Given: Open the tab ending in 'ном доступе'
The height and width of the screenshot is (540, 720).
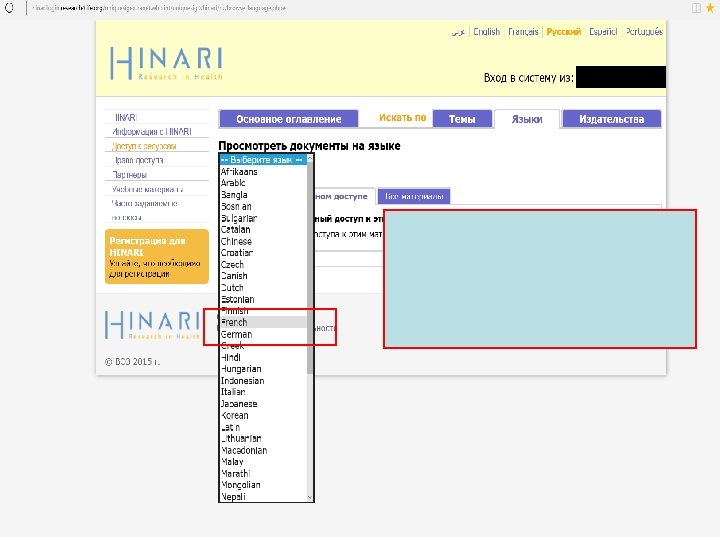Looking at the screenshot, I should [x=344, y=196].
